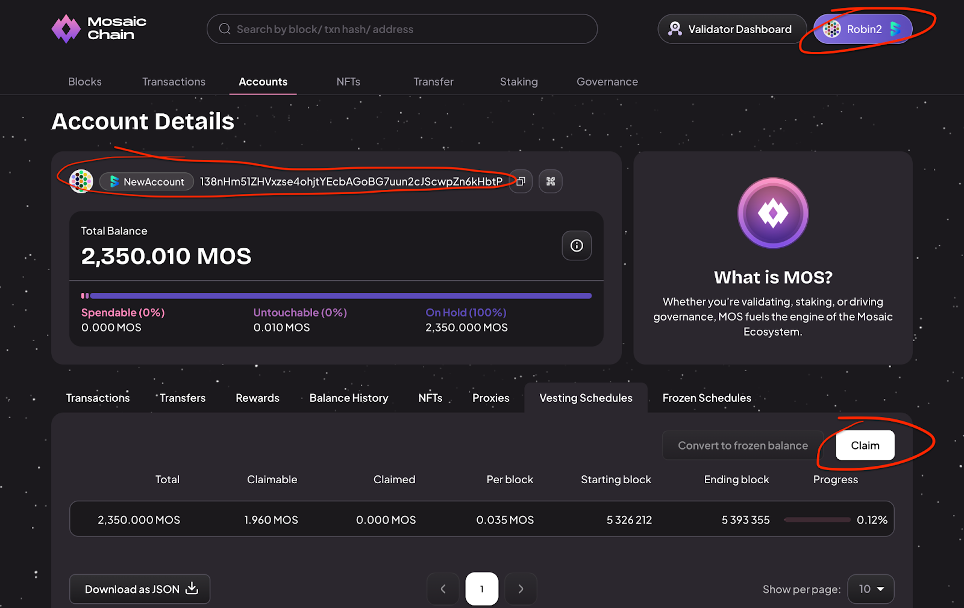Go to the next page arrow

(x=520, y=589)
